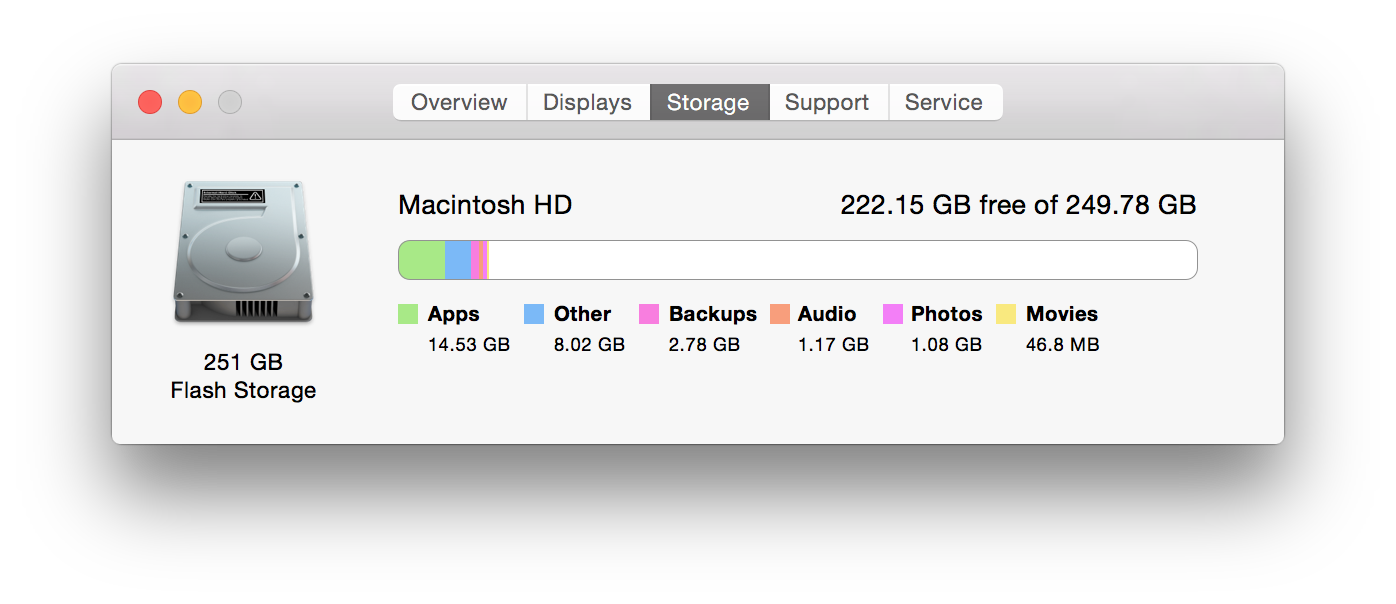Click the blue Other legend swatch
The height and width of the screenshot is (604, 1396).
point(534,314)
